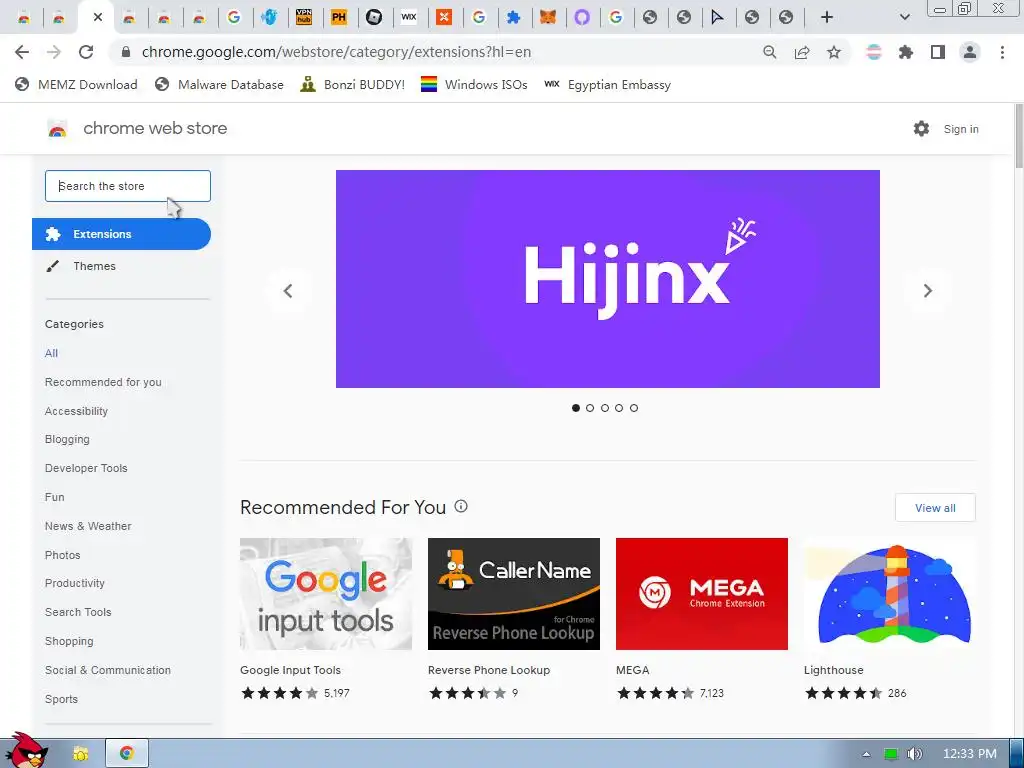Open the Malware Database bookmark

[219, 84]
